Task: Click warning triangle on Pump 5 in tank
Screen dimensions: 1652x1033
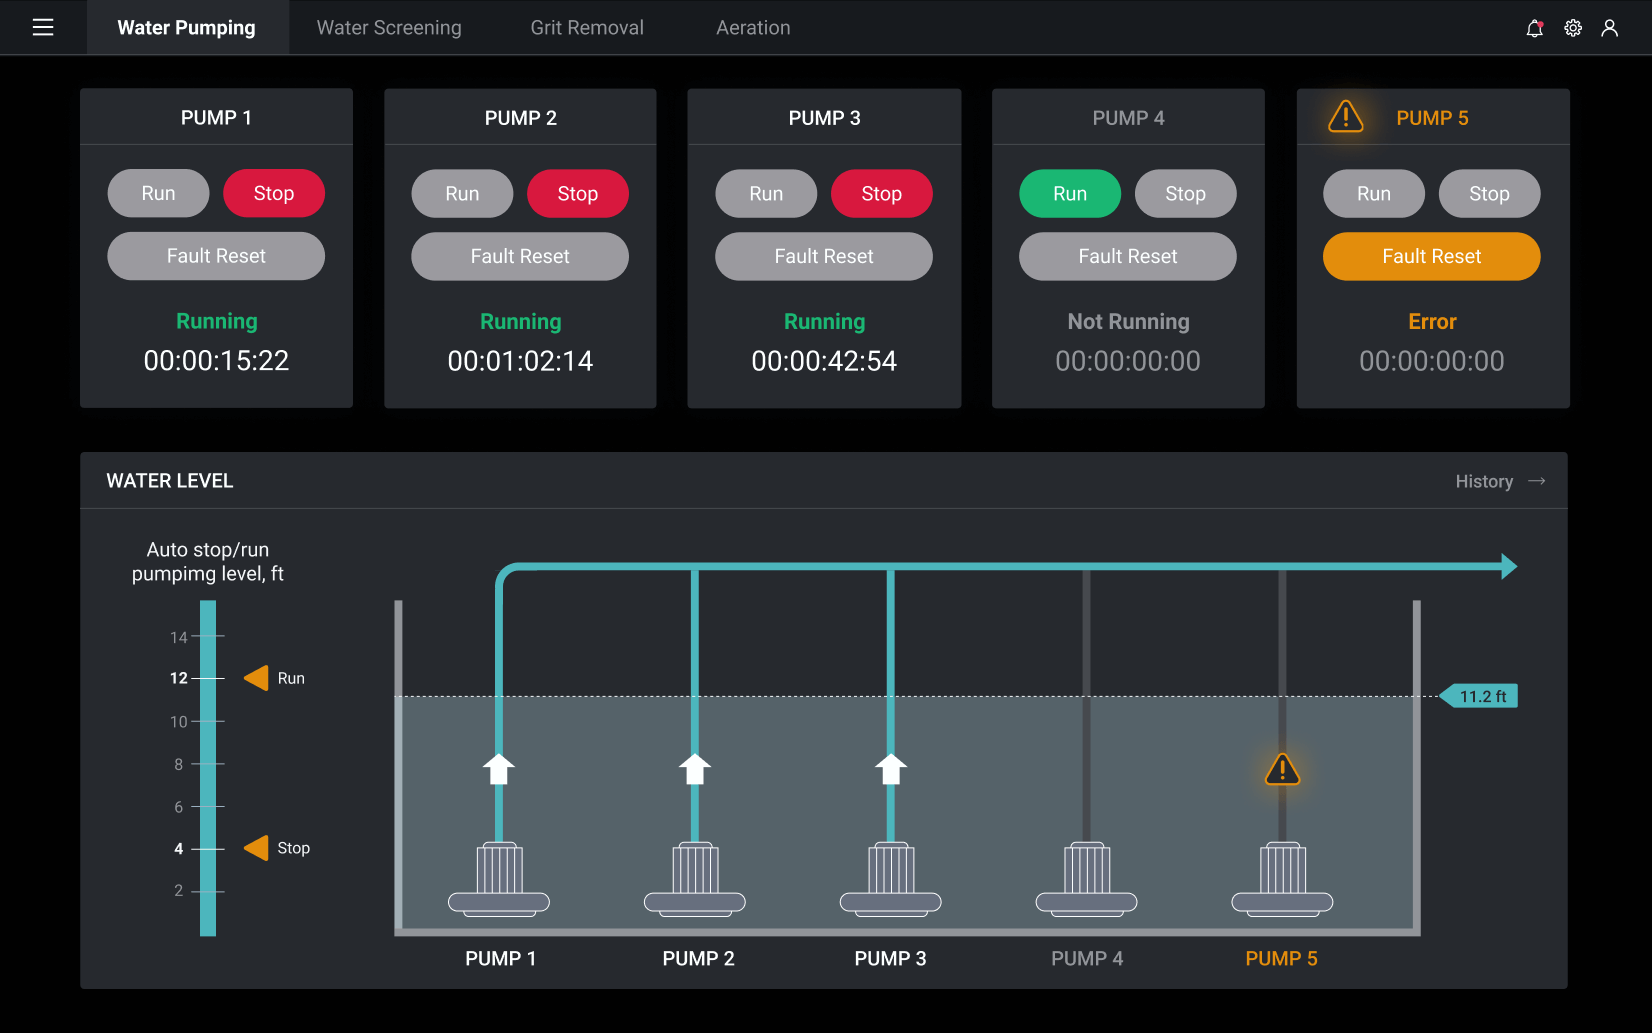Action: (1282, 770)
